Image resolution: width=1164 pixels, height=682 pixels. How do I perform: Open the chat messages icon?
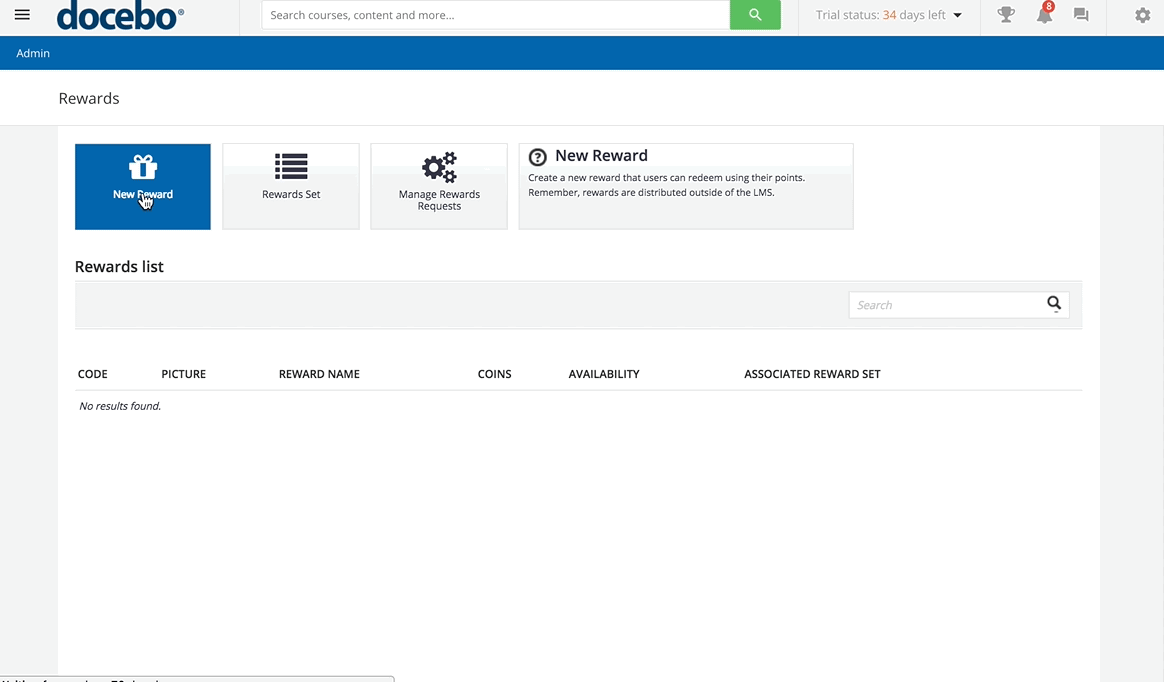pyautogui.click(x=1081, y=15)
